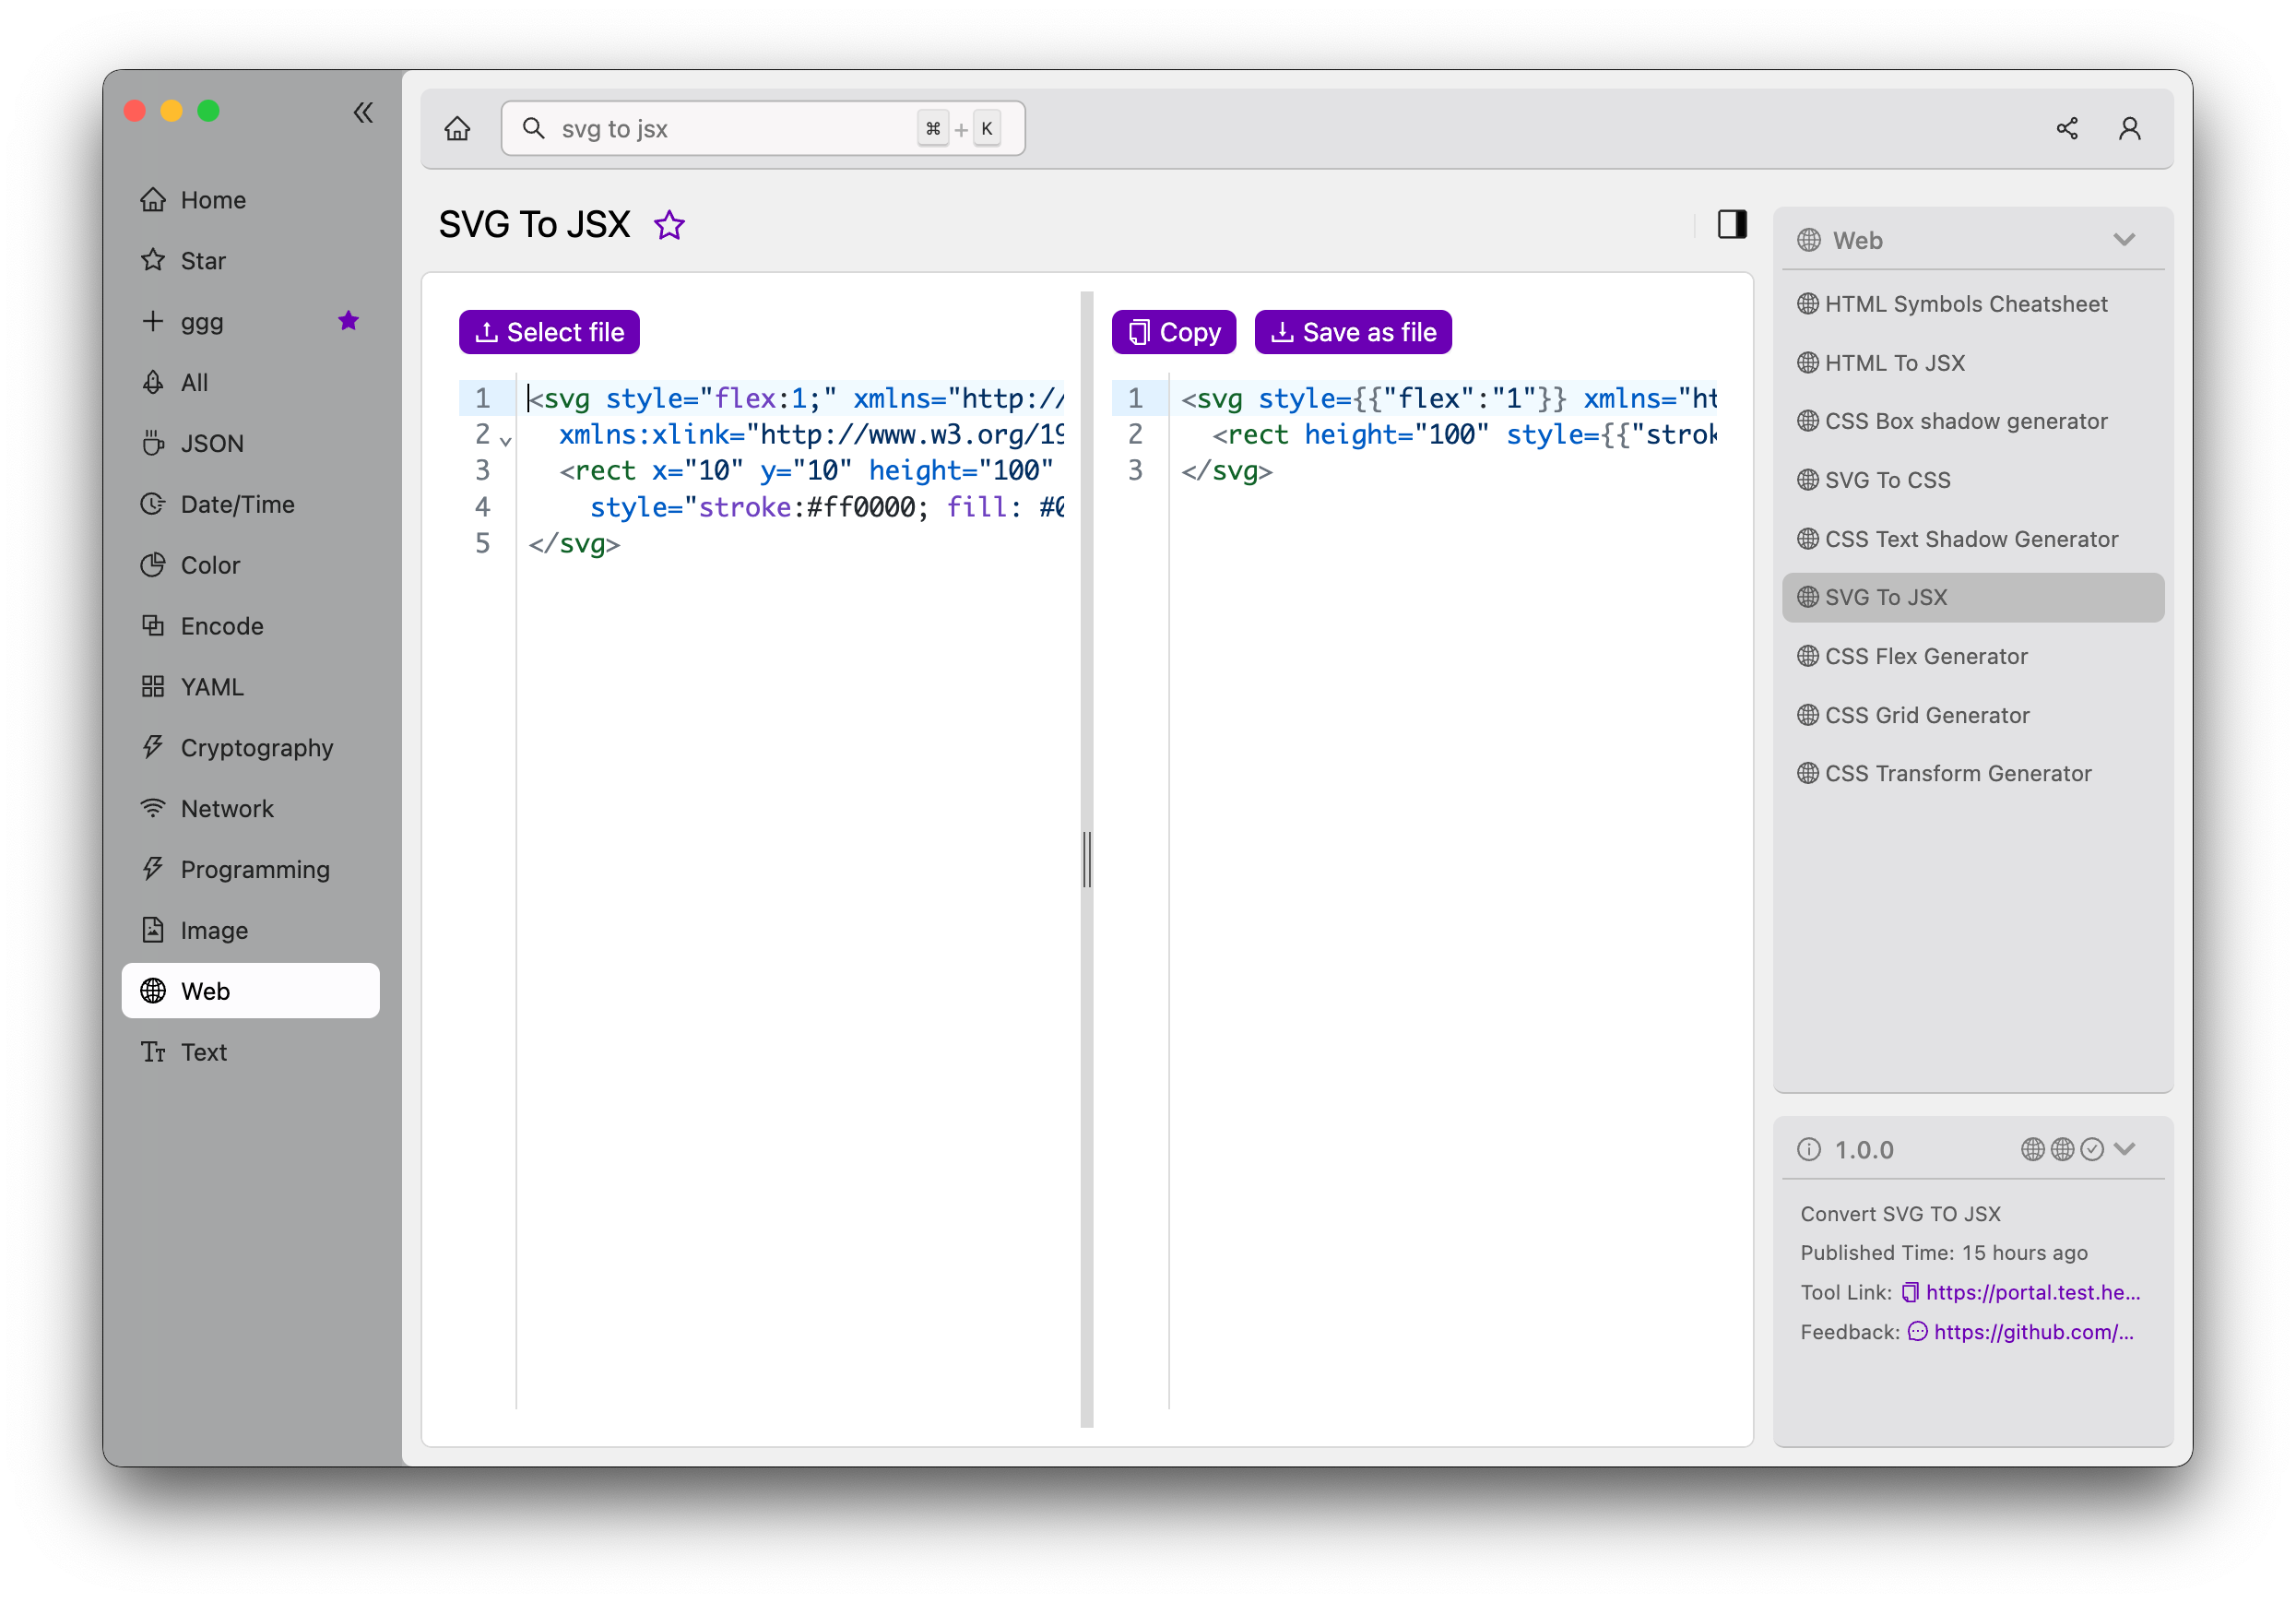Click the home icon in the top bar
Screen dimensions: 2296x1603
click(457, 129)
